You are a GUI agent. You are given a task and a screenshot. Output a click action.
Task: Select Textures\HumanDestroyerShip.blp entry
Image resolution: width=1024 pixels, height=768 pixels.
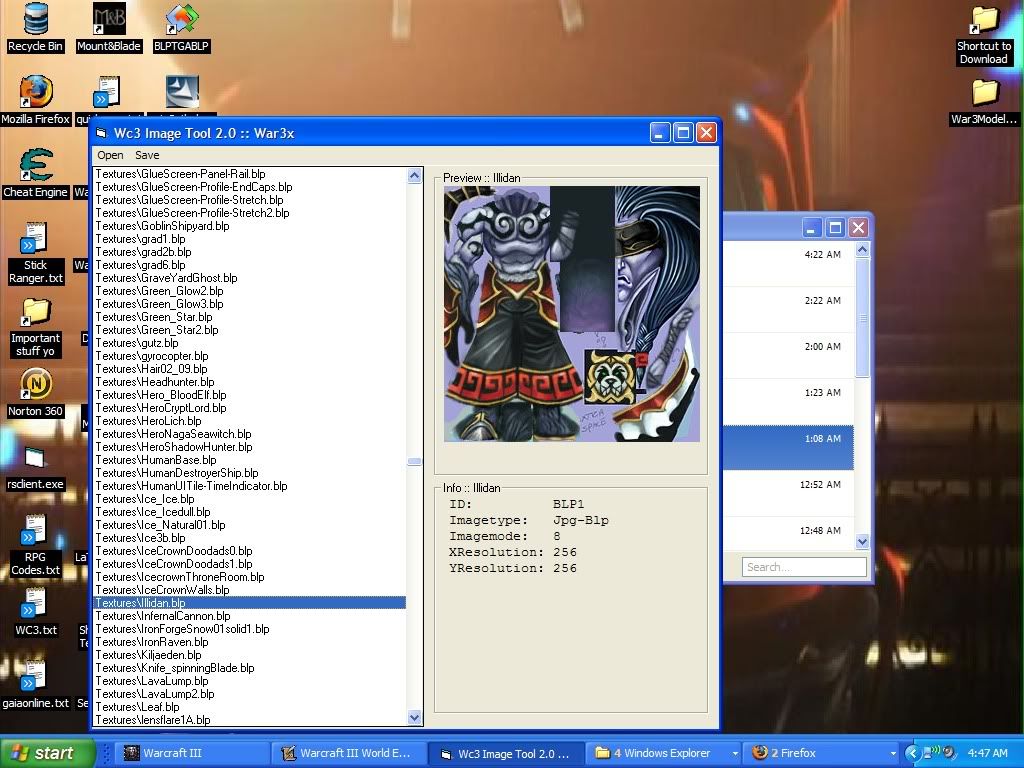click(250, 473)
